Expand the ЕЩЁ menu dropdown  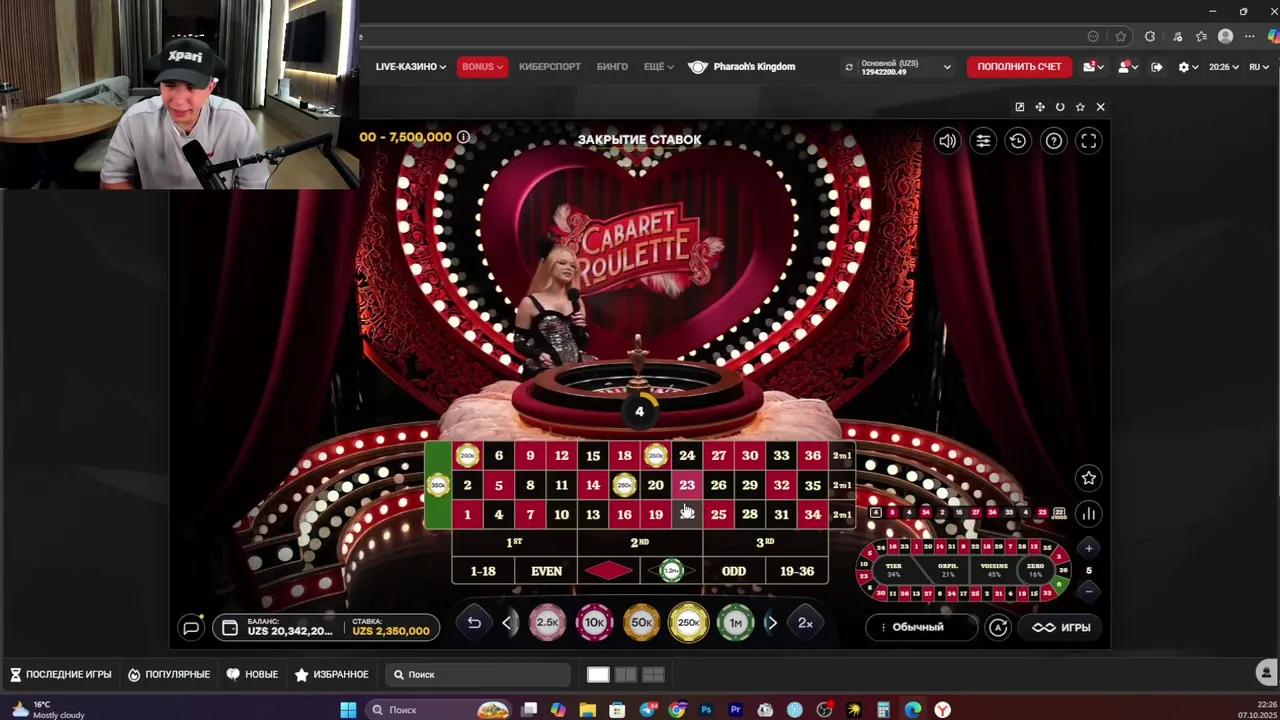[x=659, y=67]
